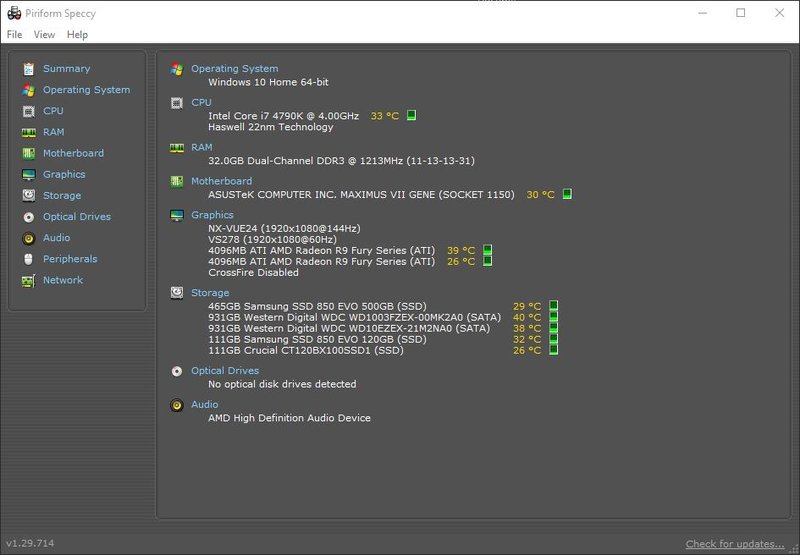
Task: Click the Summary clipboard icon in sidebar
Action: pos(29,68)
